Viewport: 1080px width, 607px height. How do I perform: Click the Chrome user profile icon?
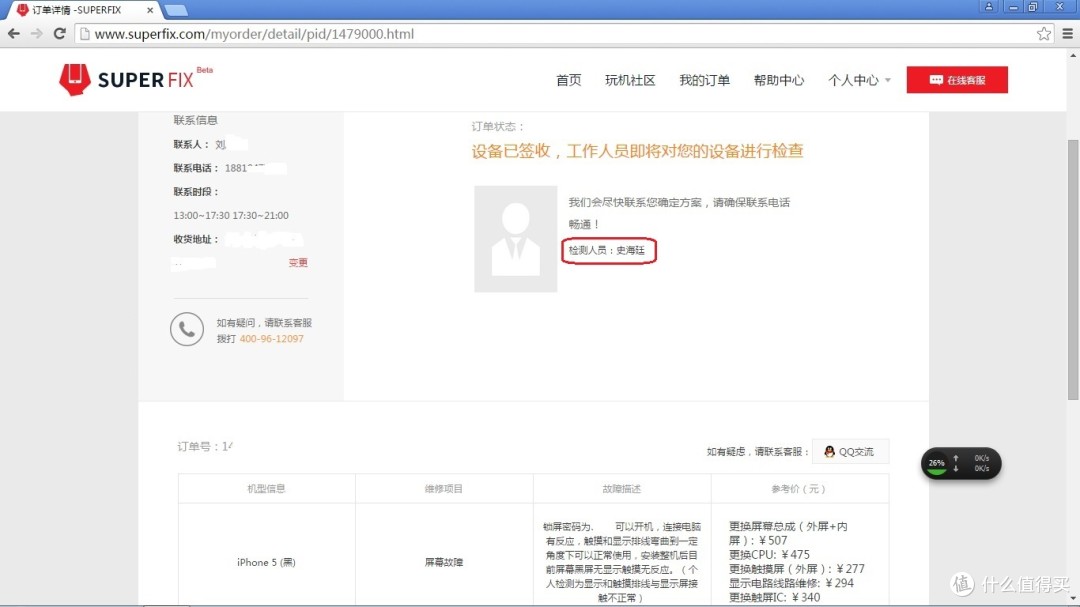[x=988, y=7]
